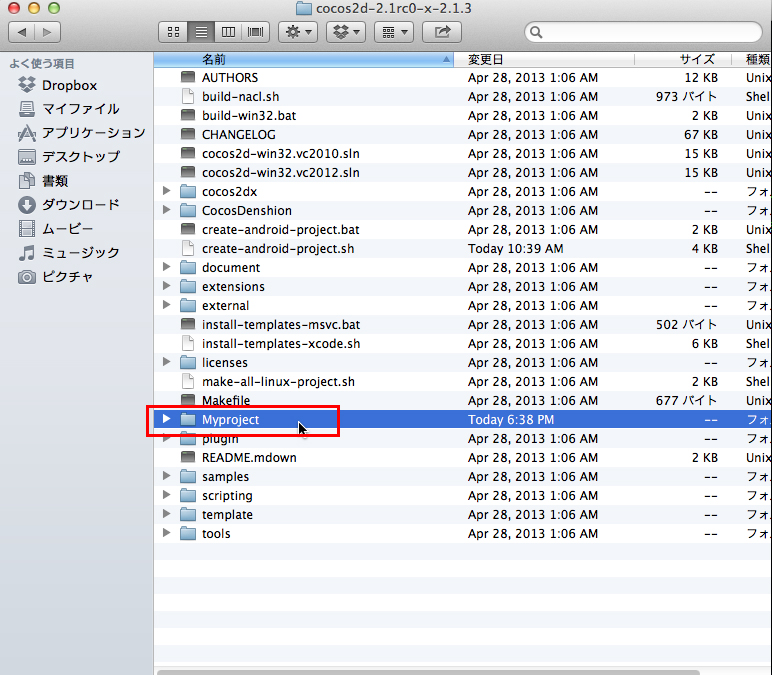The height and width of the screenshot is (675, 772).
Task: Open アプリケーション in the sidebar
Action: point(82,133)
